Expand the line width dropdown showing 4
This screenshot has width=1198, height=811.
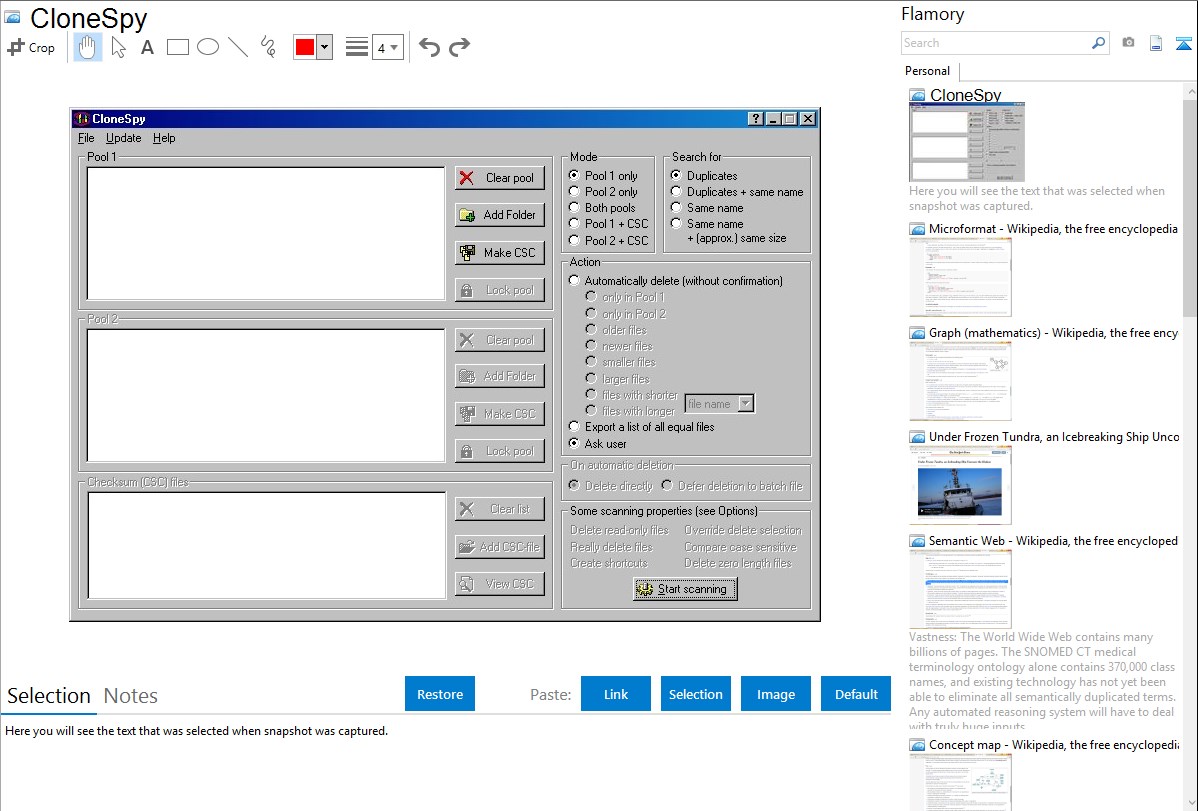tap(387, 47)
